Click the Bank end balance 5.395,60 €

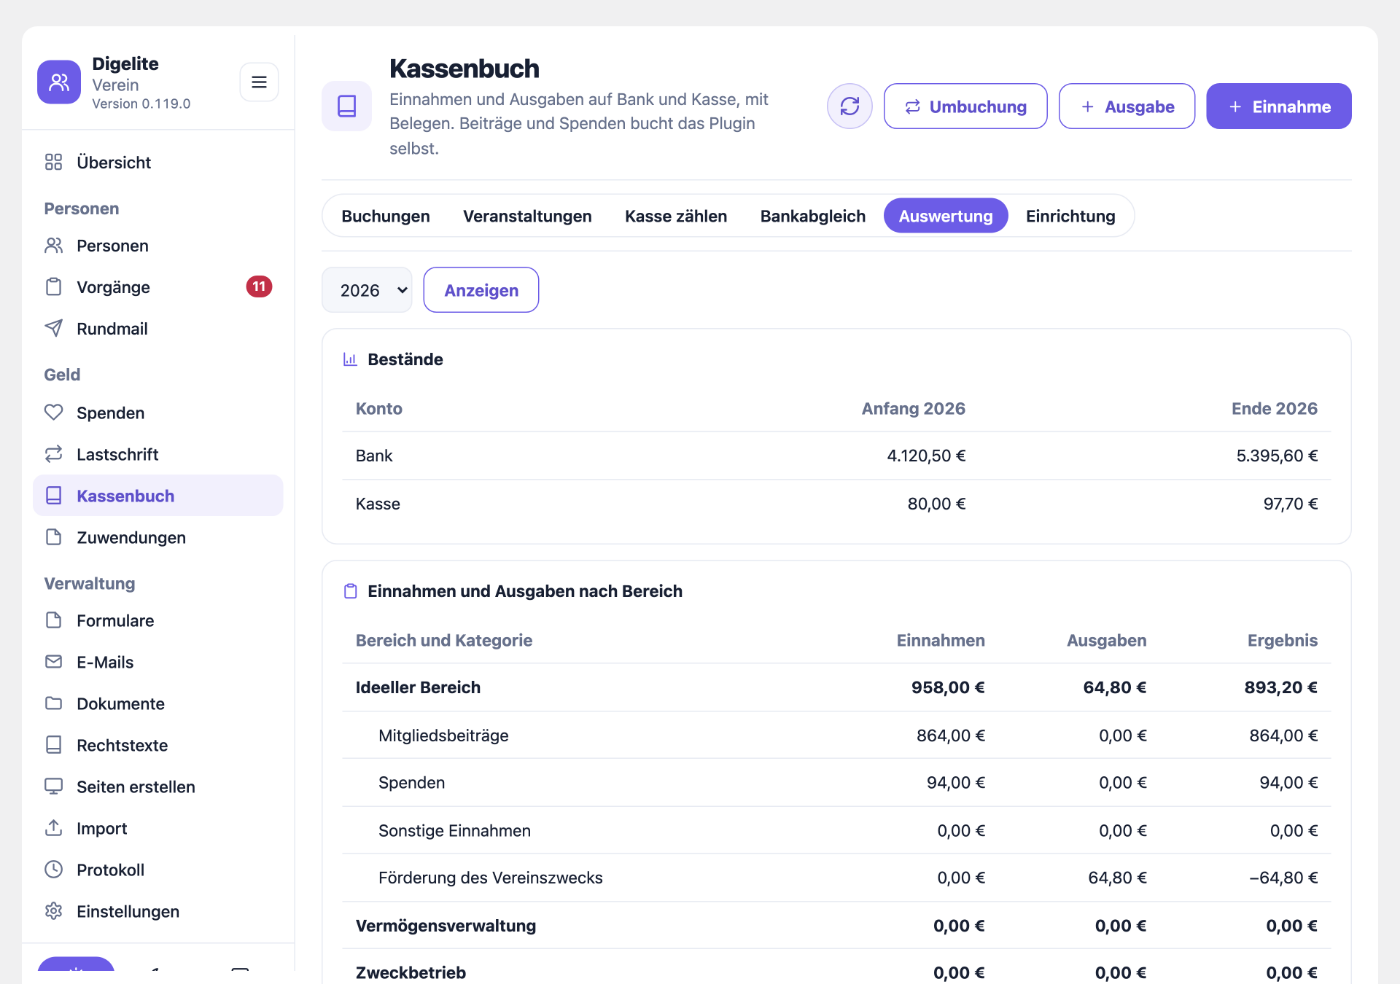(1277, 456)
